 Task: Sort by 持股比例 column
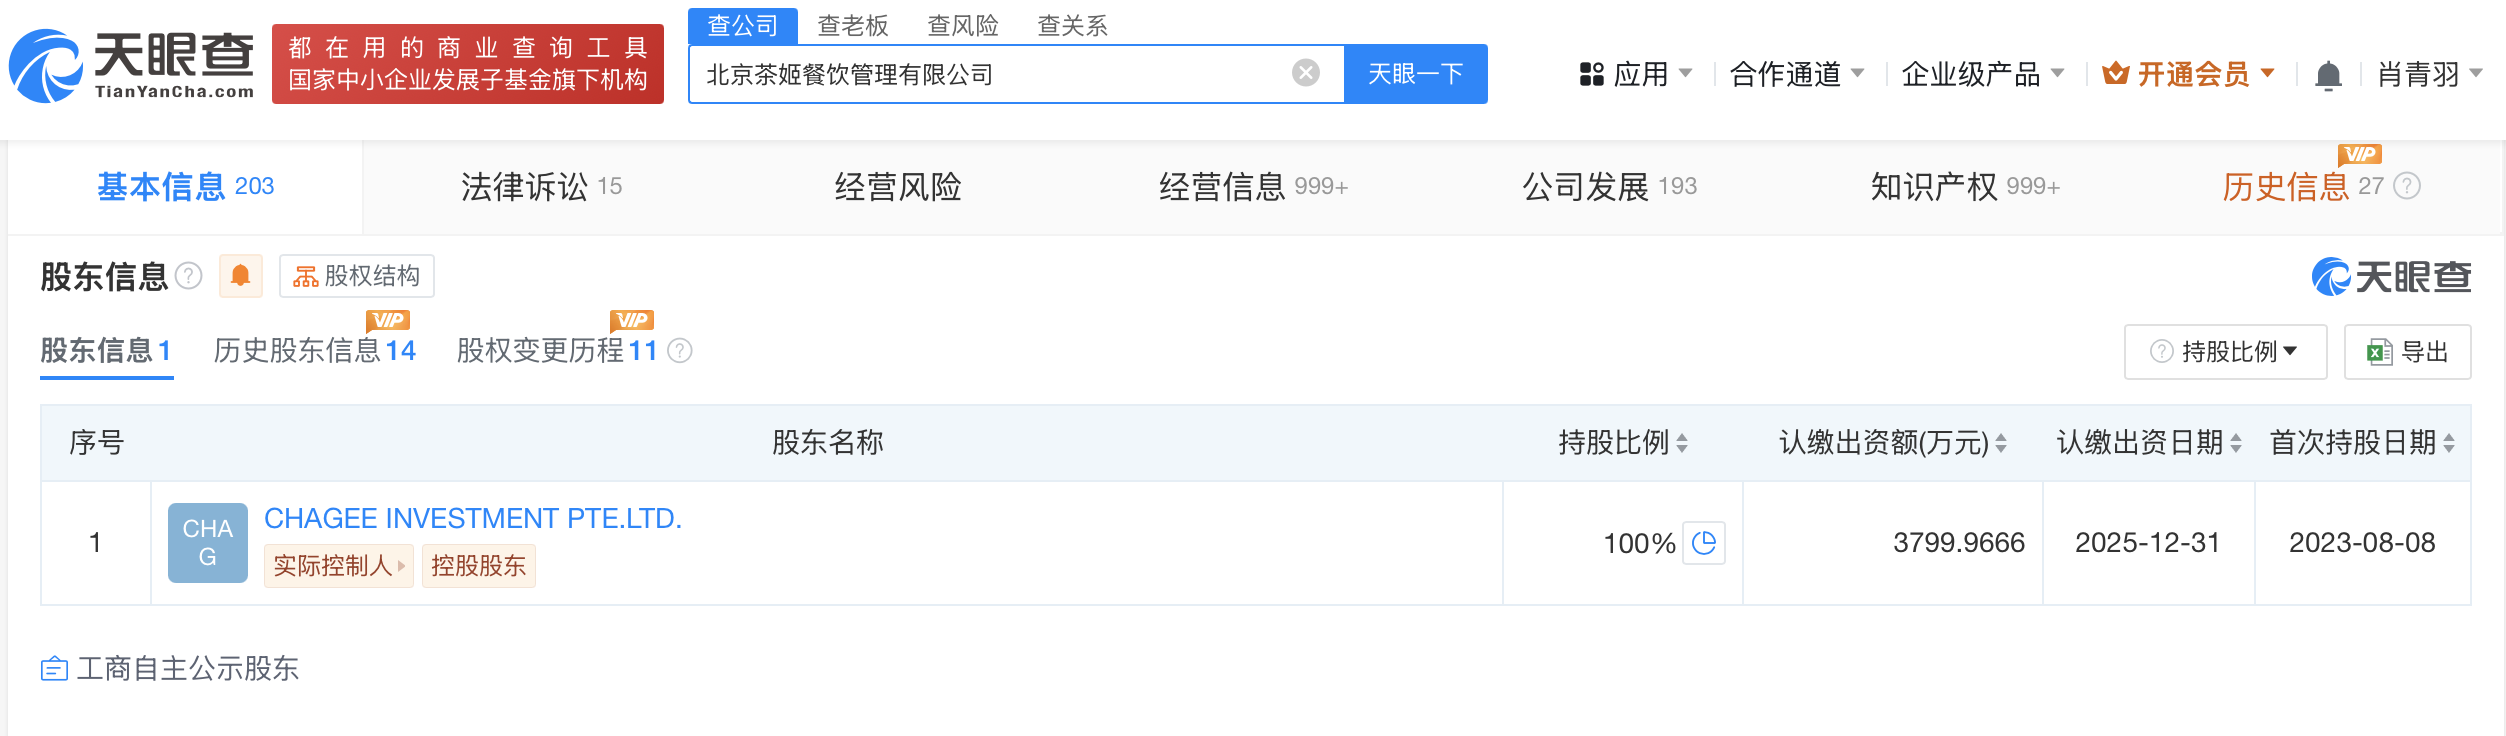coord(1682,443)
